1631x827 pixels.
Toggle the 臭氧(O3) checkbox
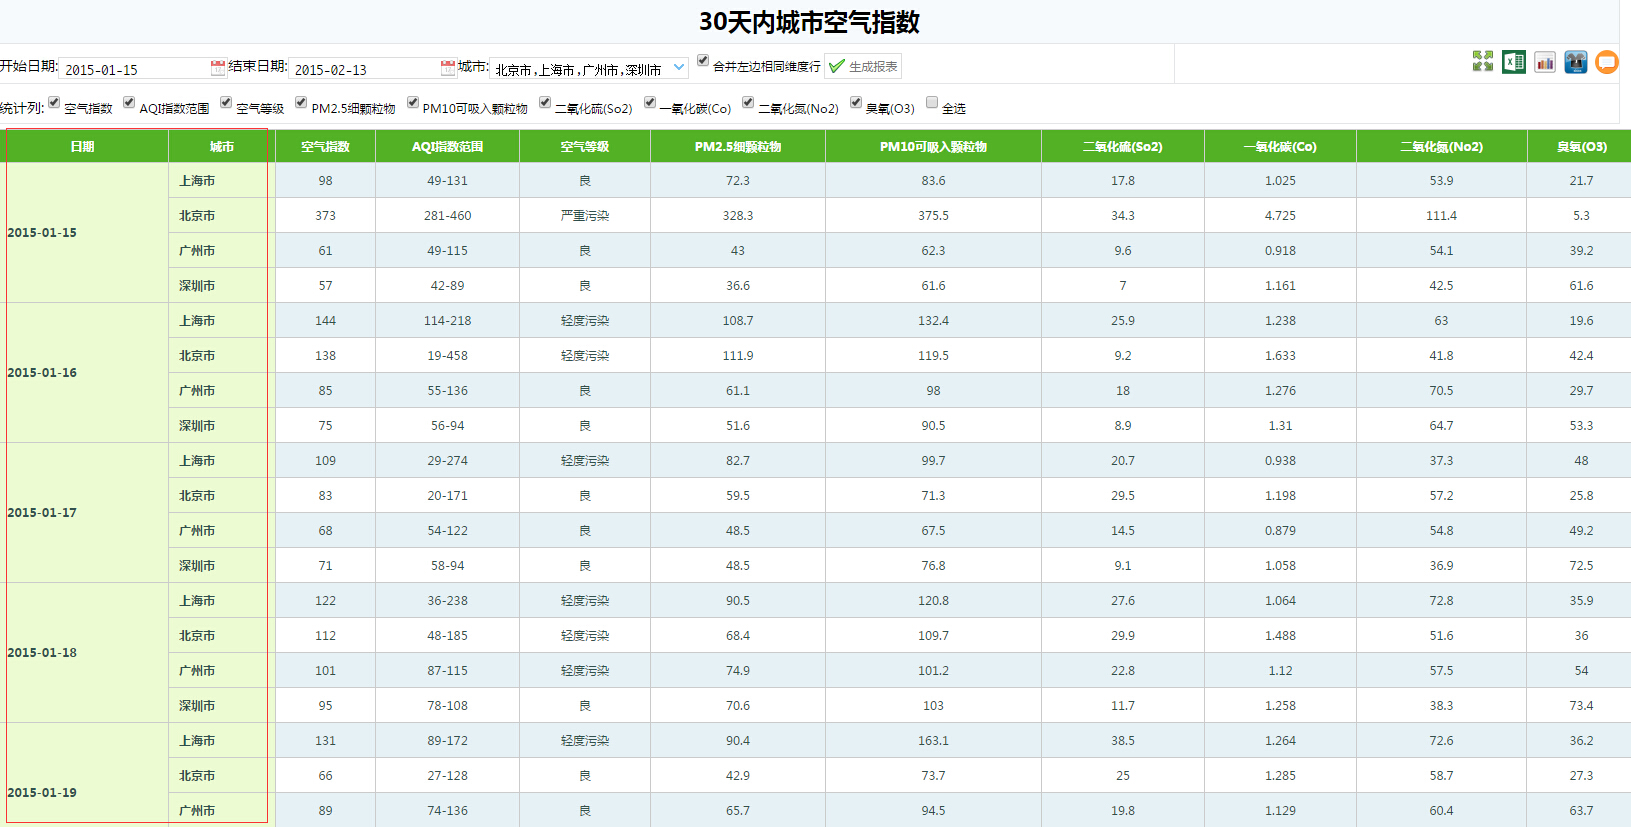856,102
